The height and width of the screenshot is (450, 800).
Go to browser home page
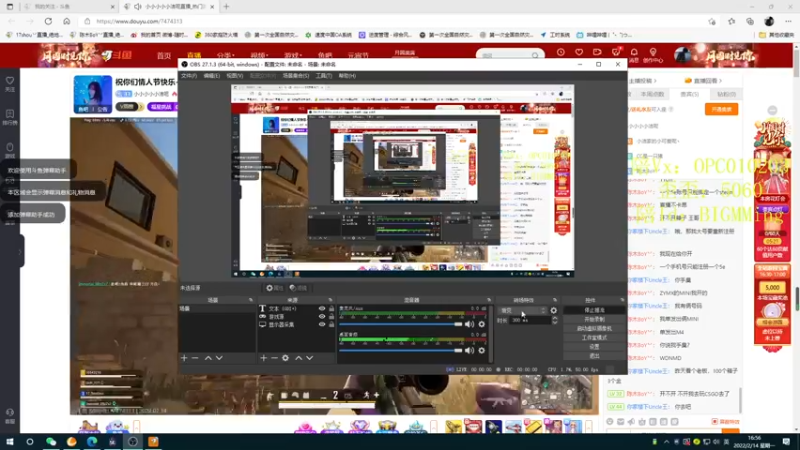pyautogui.click(x=66, y=21)
